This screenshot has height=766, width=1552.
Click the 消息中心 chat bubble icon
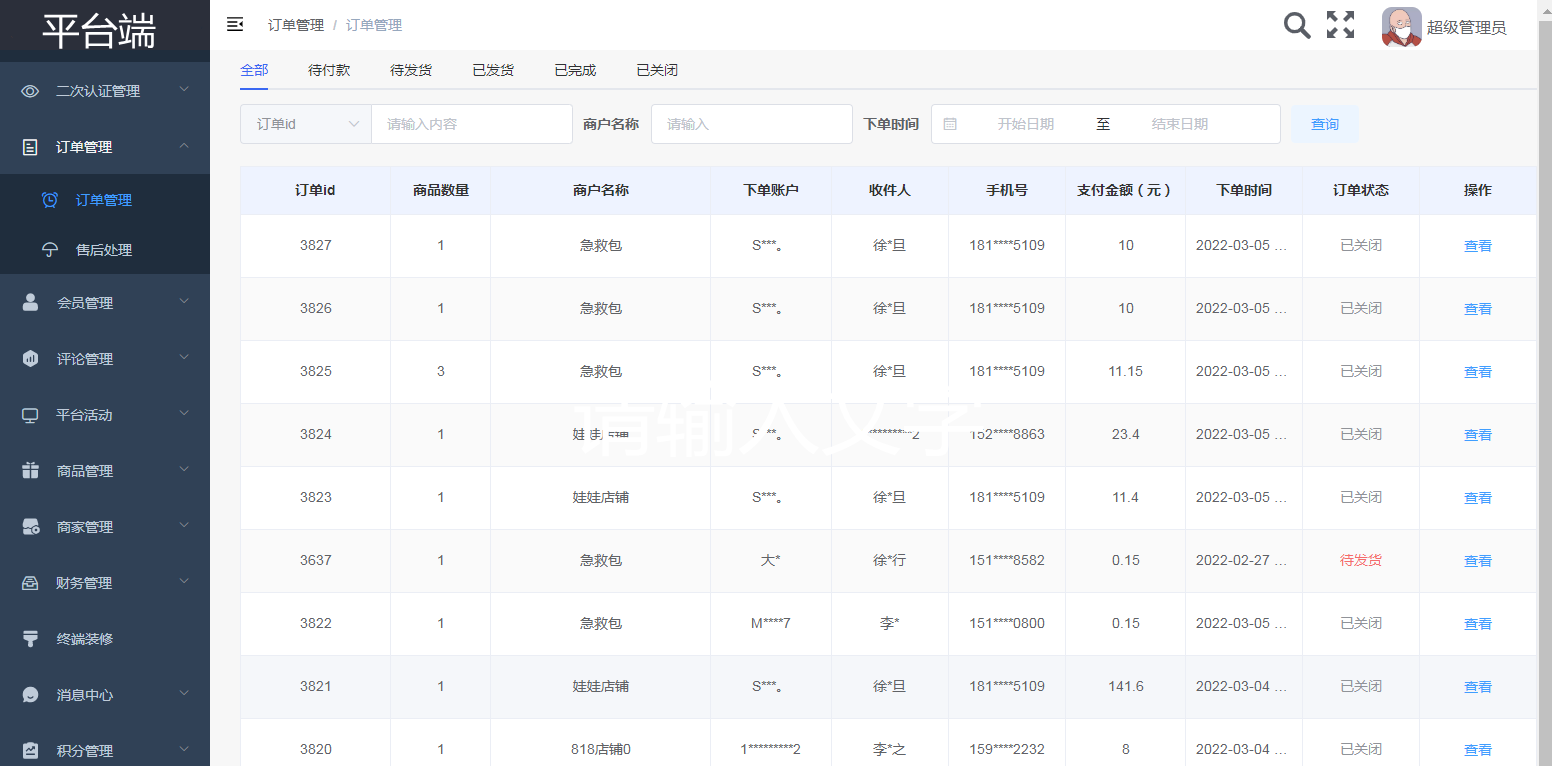pyautogui.click(x=30, y=695)
